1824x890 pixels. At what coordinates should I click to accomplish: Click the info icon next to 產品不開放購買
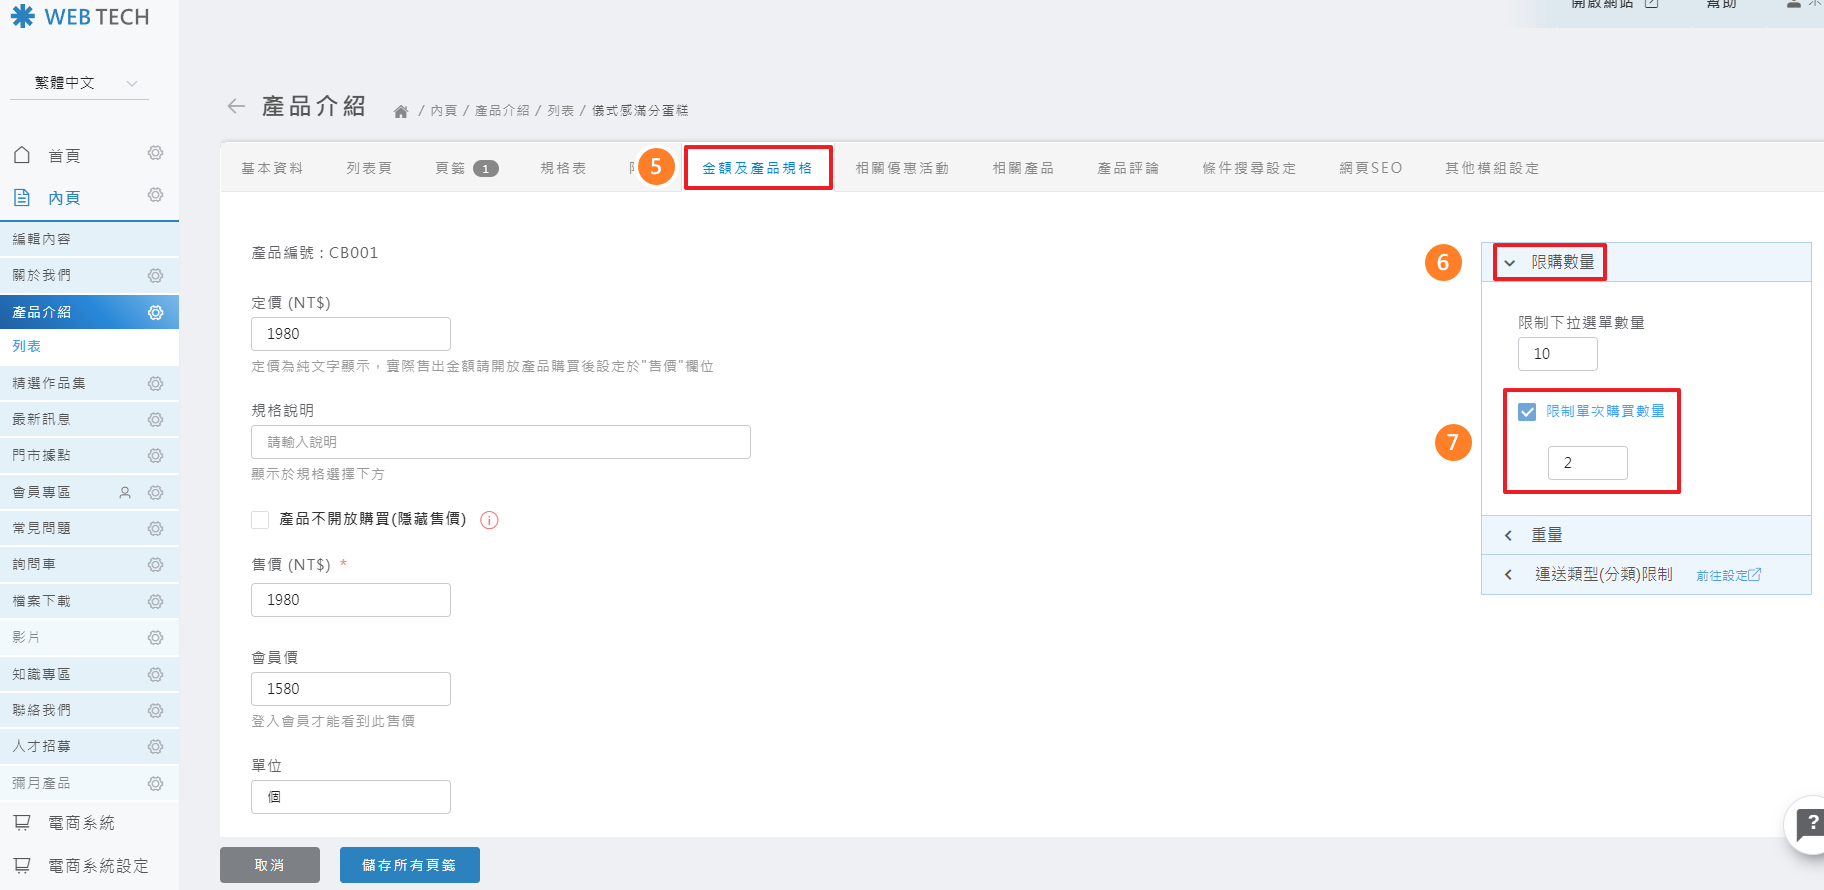pyautogui.click(x=489, y=520)
